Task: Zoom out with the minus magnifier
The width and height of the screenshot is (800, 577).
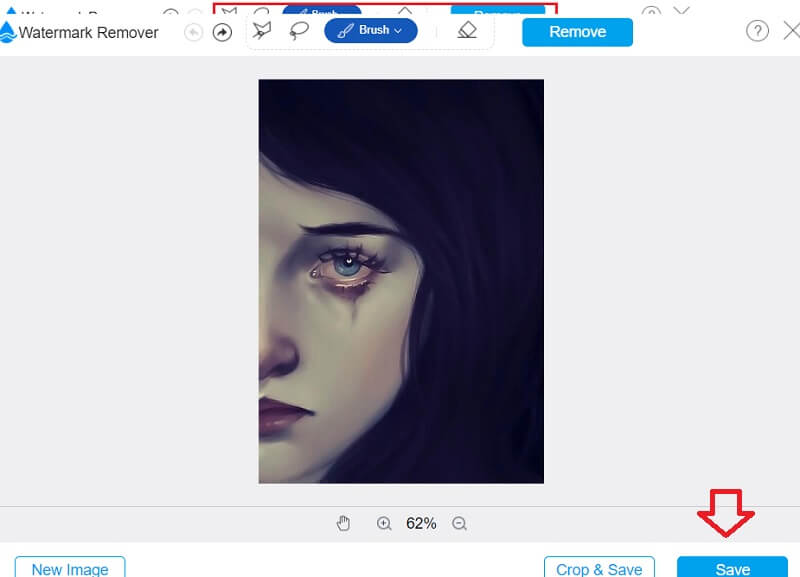Action: (x=459, y=523)
